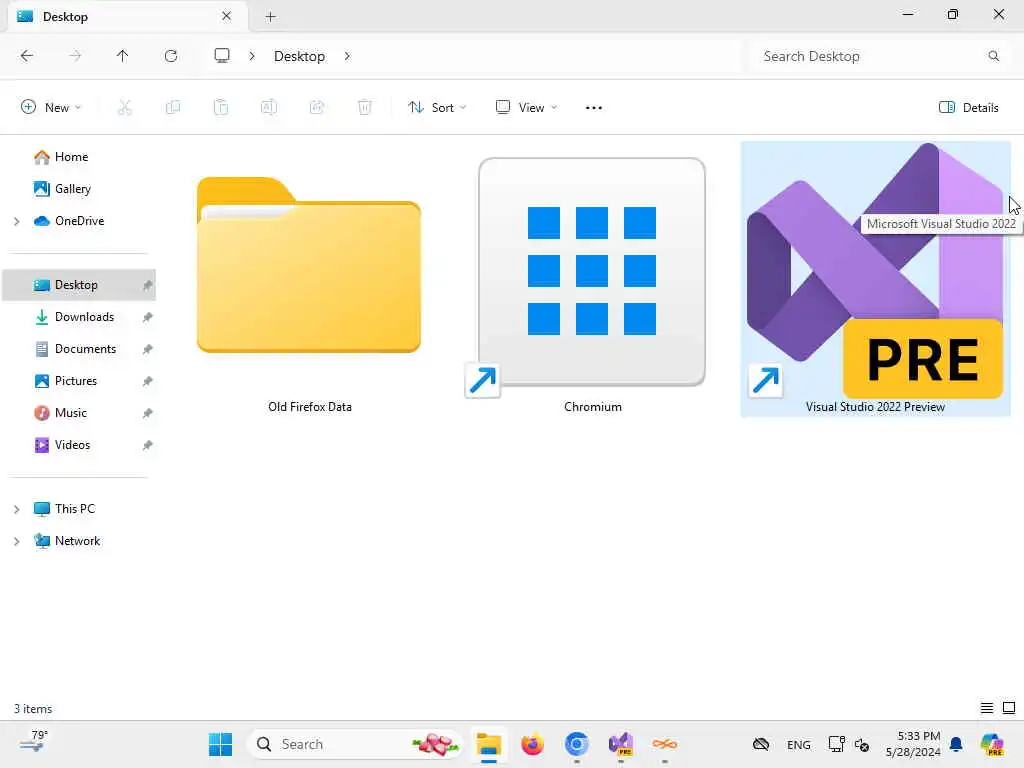The height and width of the screenshot is (768, 1024).
Task: Click the orange infinity taskbar app
Action: [x=665, y=744]
